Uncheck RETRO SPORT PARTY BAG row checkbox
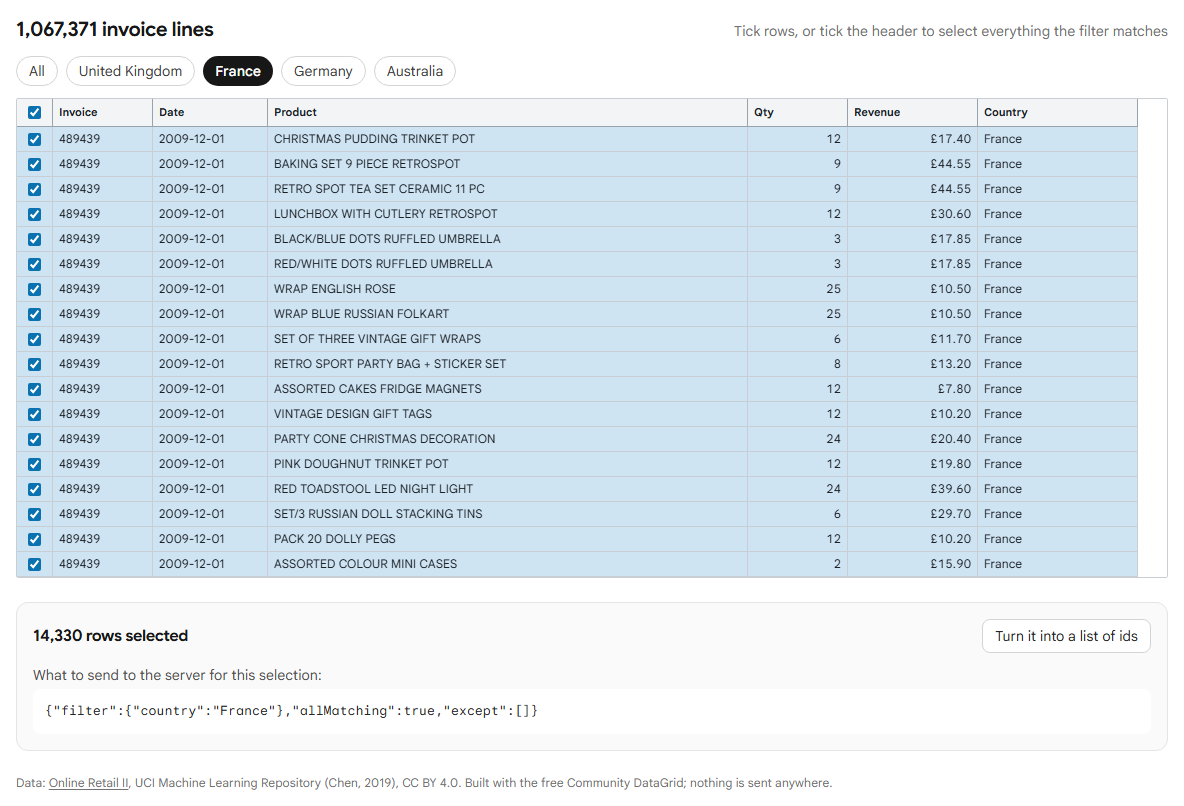 (x=34, y=364)
